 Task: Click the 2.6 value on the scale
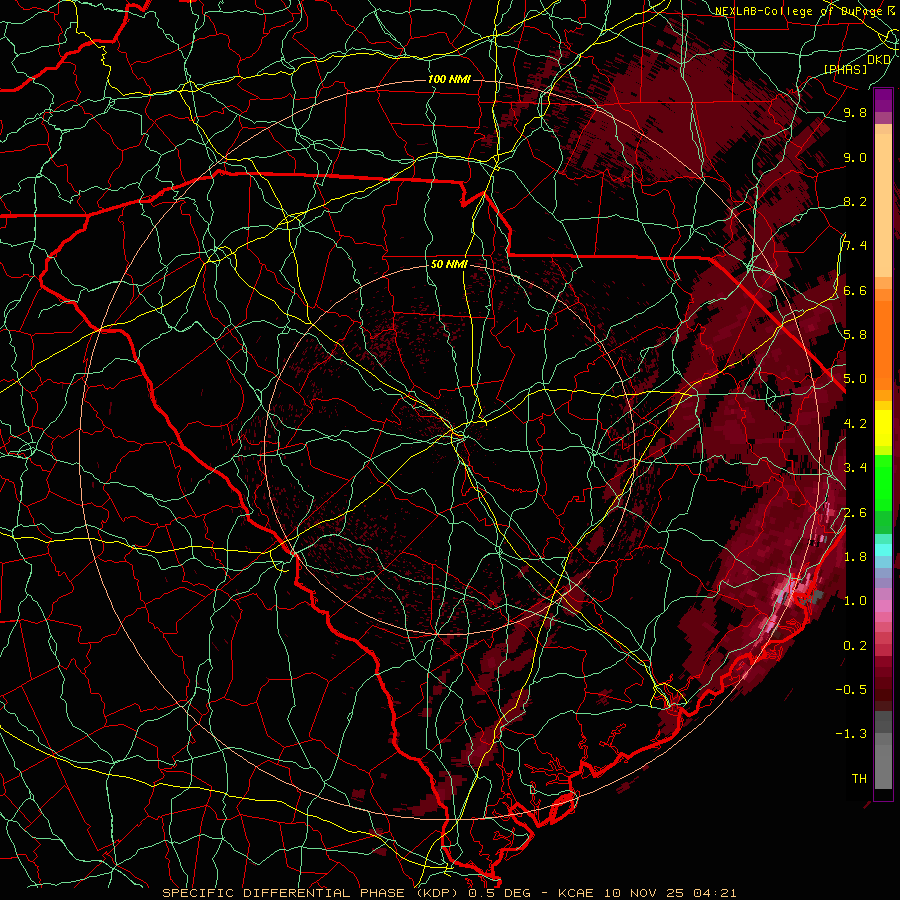click(x=855, y=513)
